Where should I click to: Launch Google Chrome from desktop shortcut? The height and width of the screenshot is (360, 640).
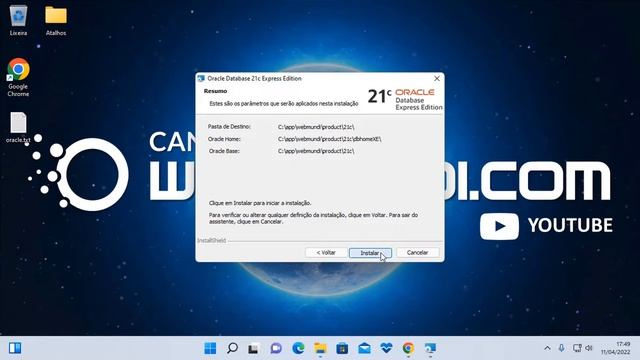pyautogui.click(x=18, y=78)
